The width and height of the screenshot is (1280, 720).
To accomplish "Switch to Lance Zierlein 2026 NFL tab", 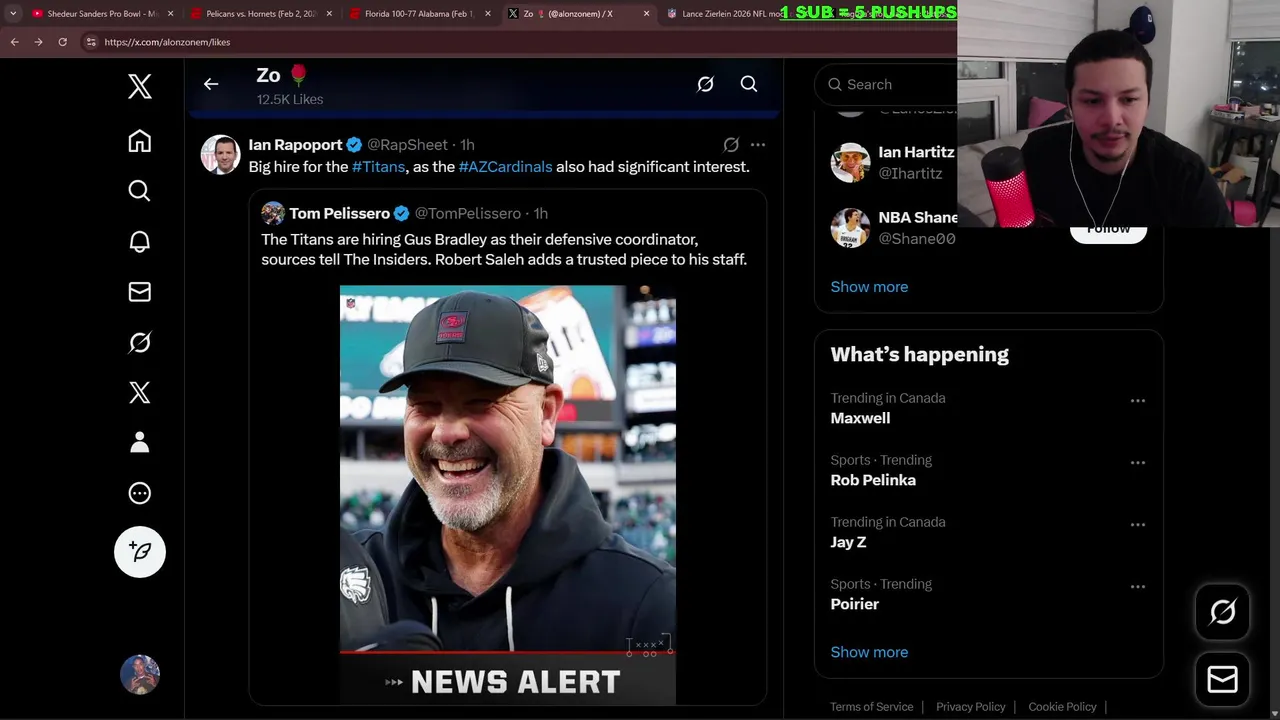I will coord(730,14).
